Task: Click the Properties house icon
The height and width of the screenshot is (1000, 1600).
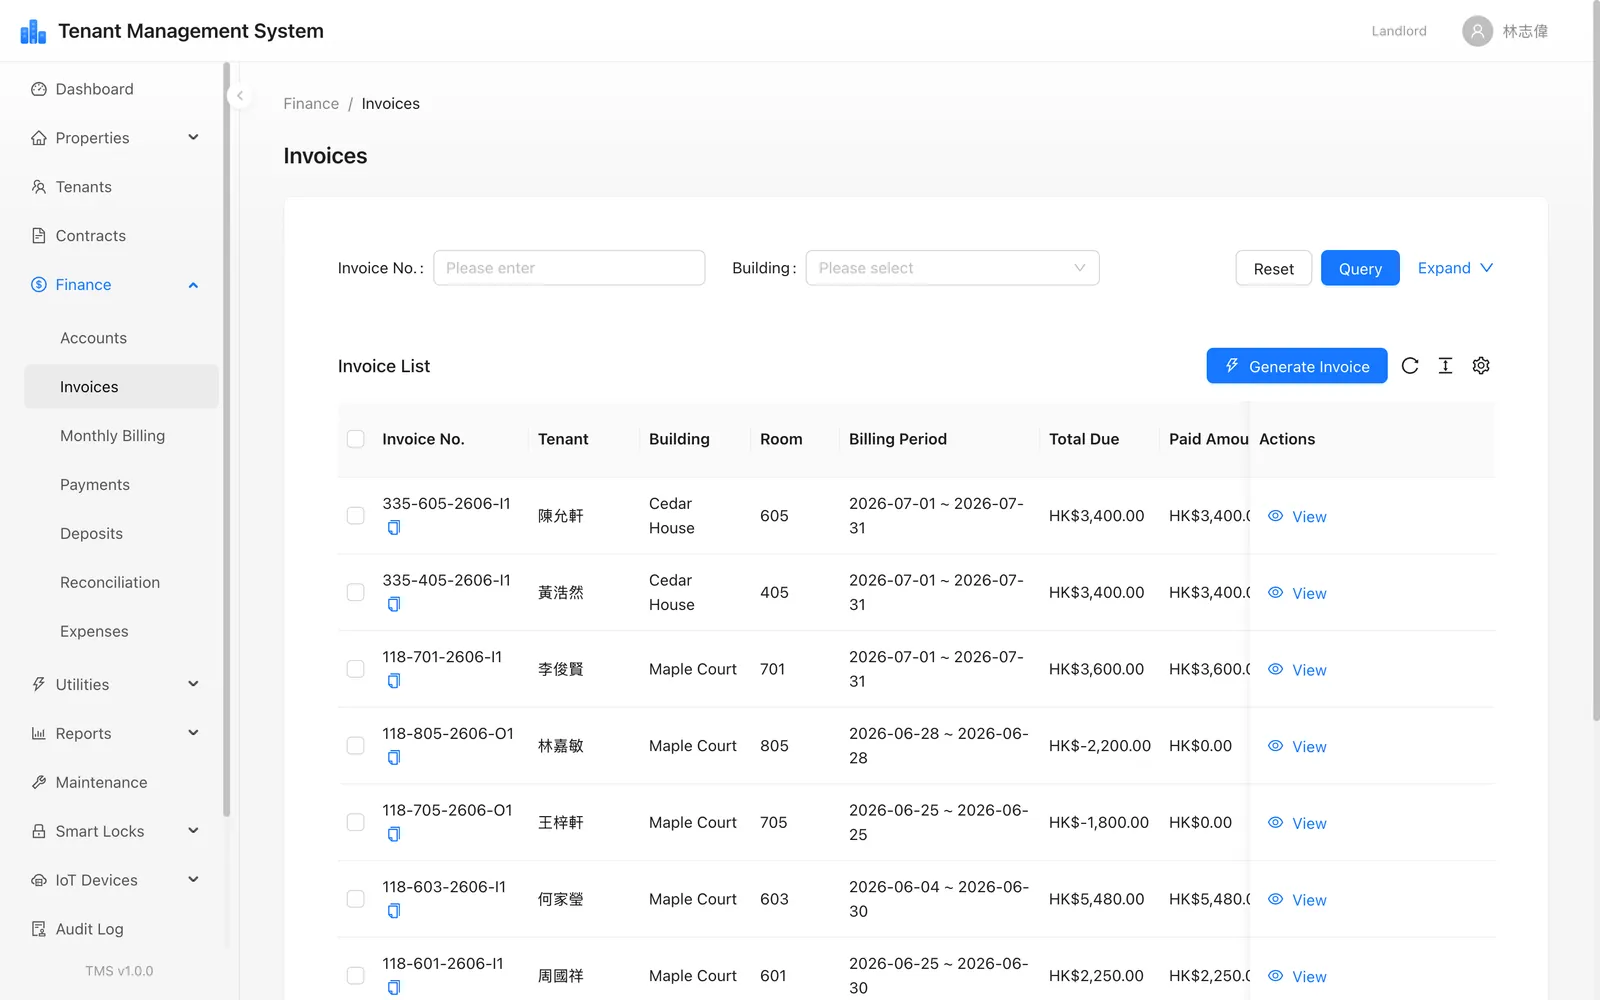Action: tap(39, 138)
